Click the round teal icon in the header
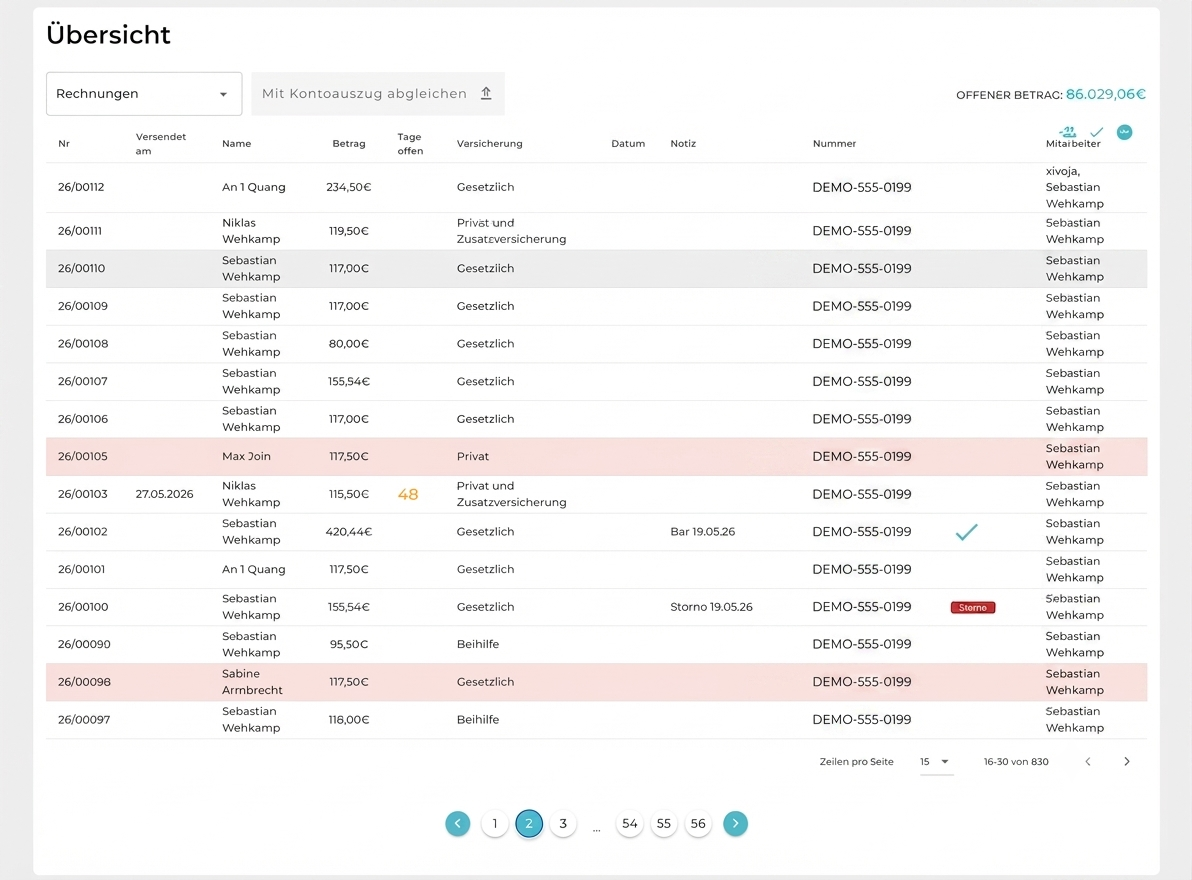1192x880 pixels. (x=1124, y=132)
